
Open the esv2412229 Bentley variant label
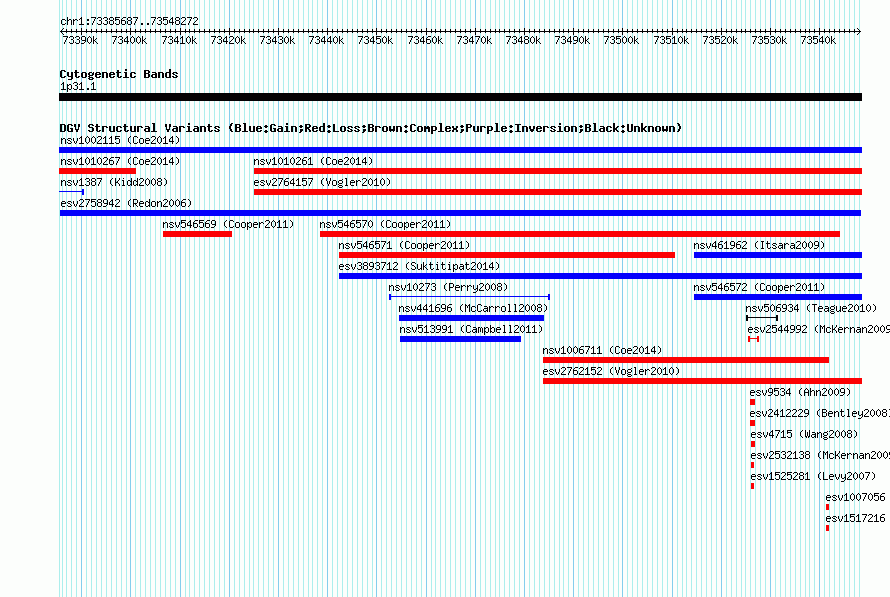820,413
